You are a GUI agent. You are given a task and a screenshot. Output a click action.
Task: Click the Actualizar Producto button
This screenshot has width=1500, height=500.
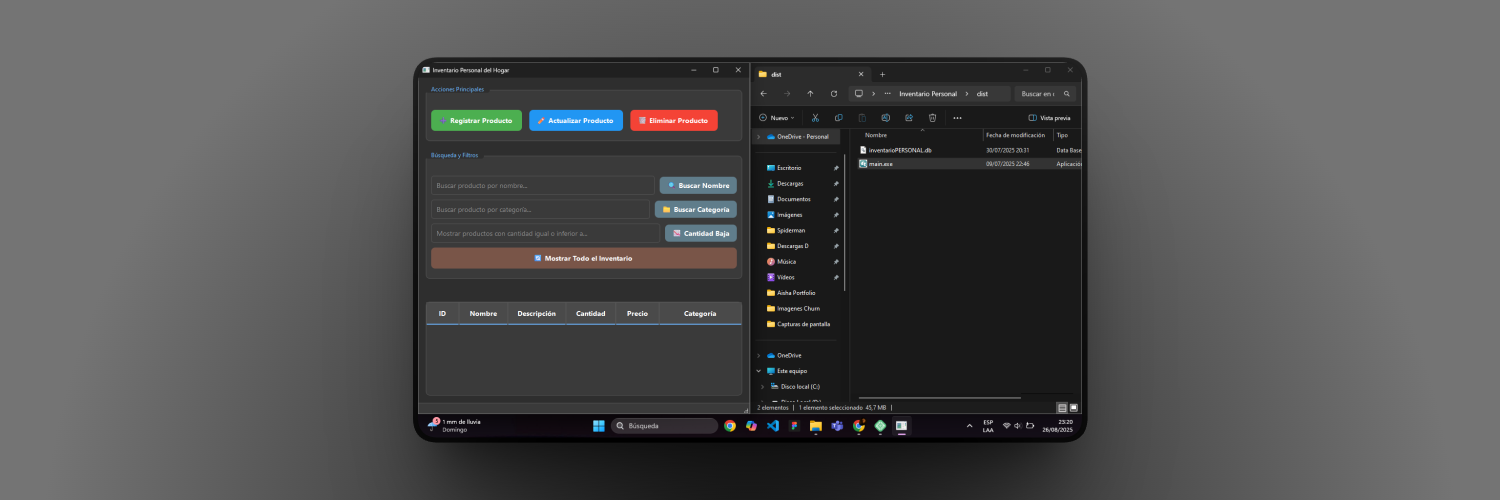575,121
